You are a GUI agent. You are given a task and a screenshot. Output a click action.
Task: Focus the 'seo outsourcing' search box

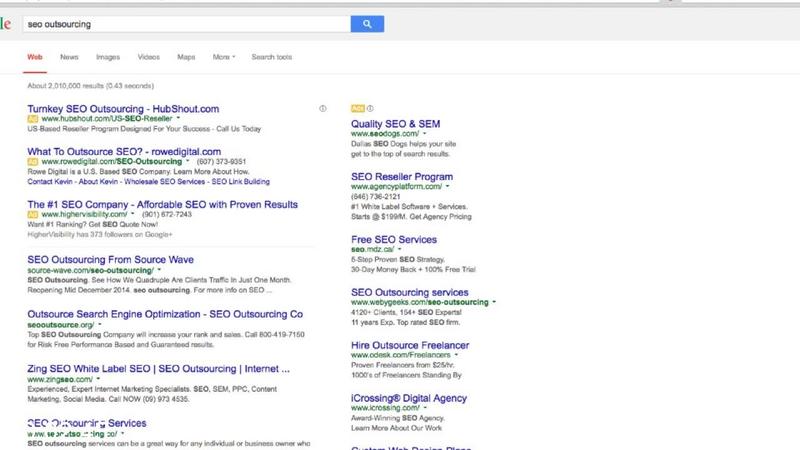tap(186, 24)
